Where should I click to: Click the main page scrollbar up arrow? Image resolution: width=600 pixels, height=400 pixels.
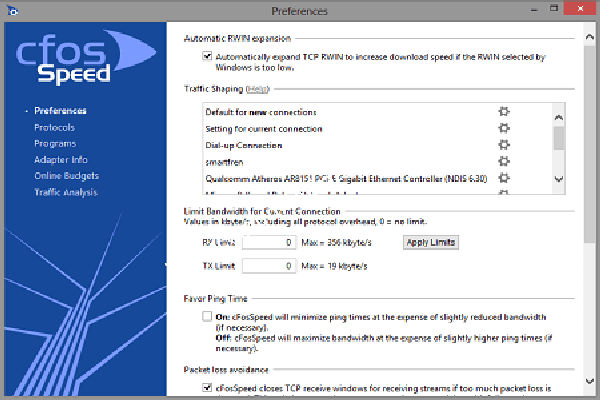point(590,37)
